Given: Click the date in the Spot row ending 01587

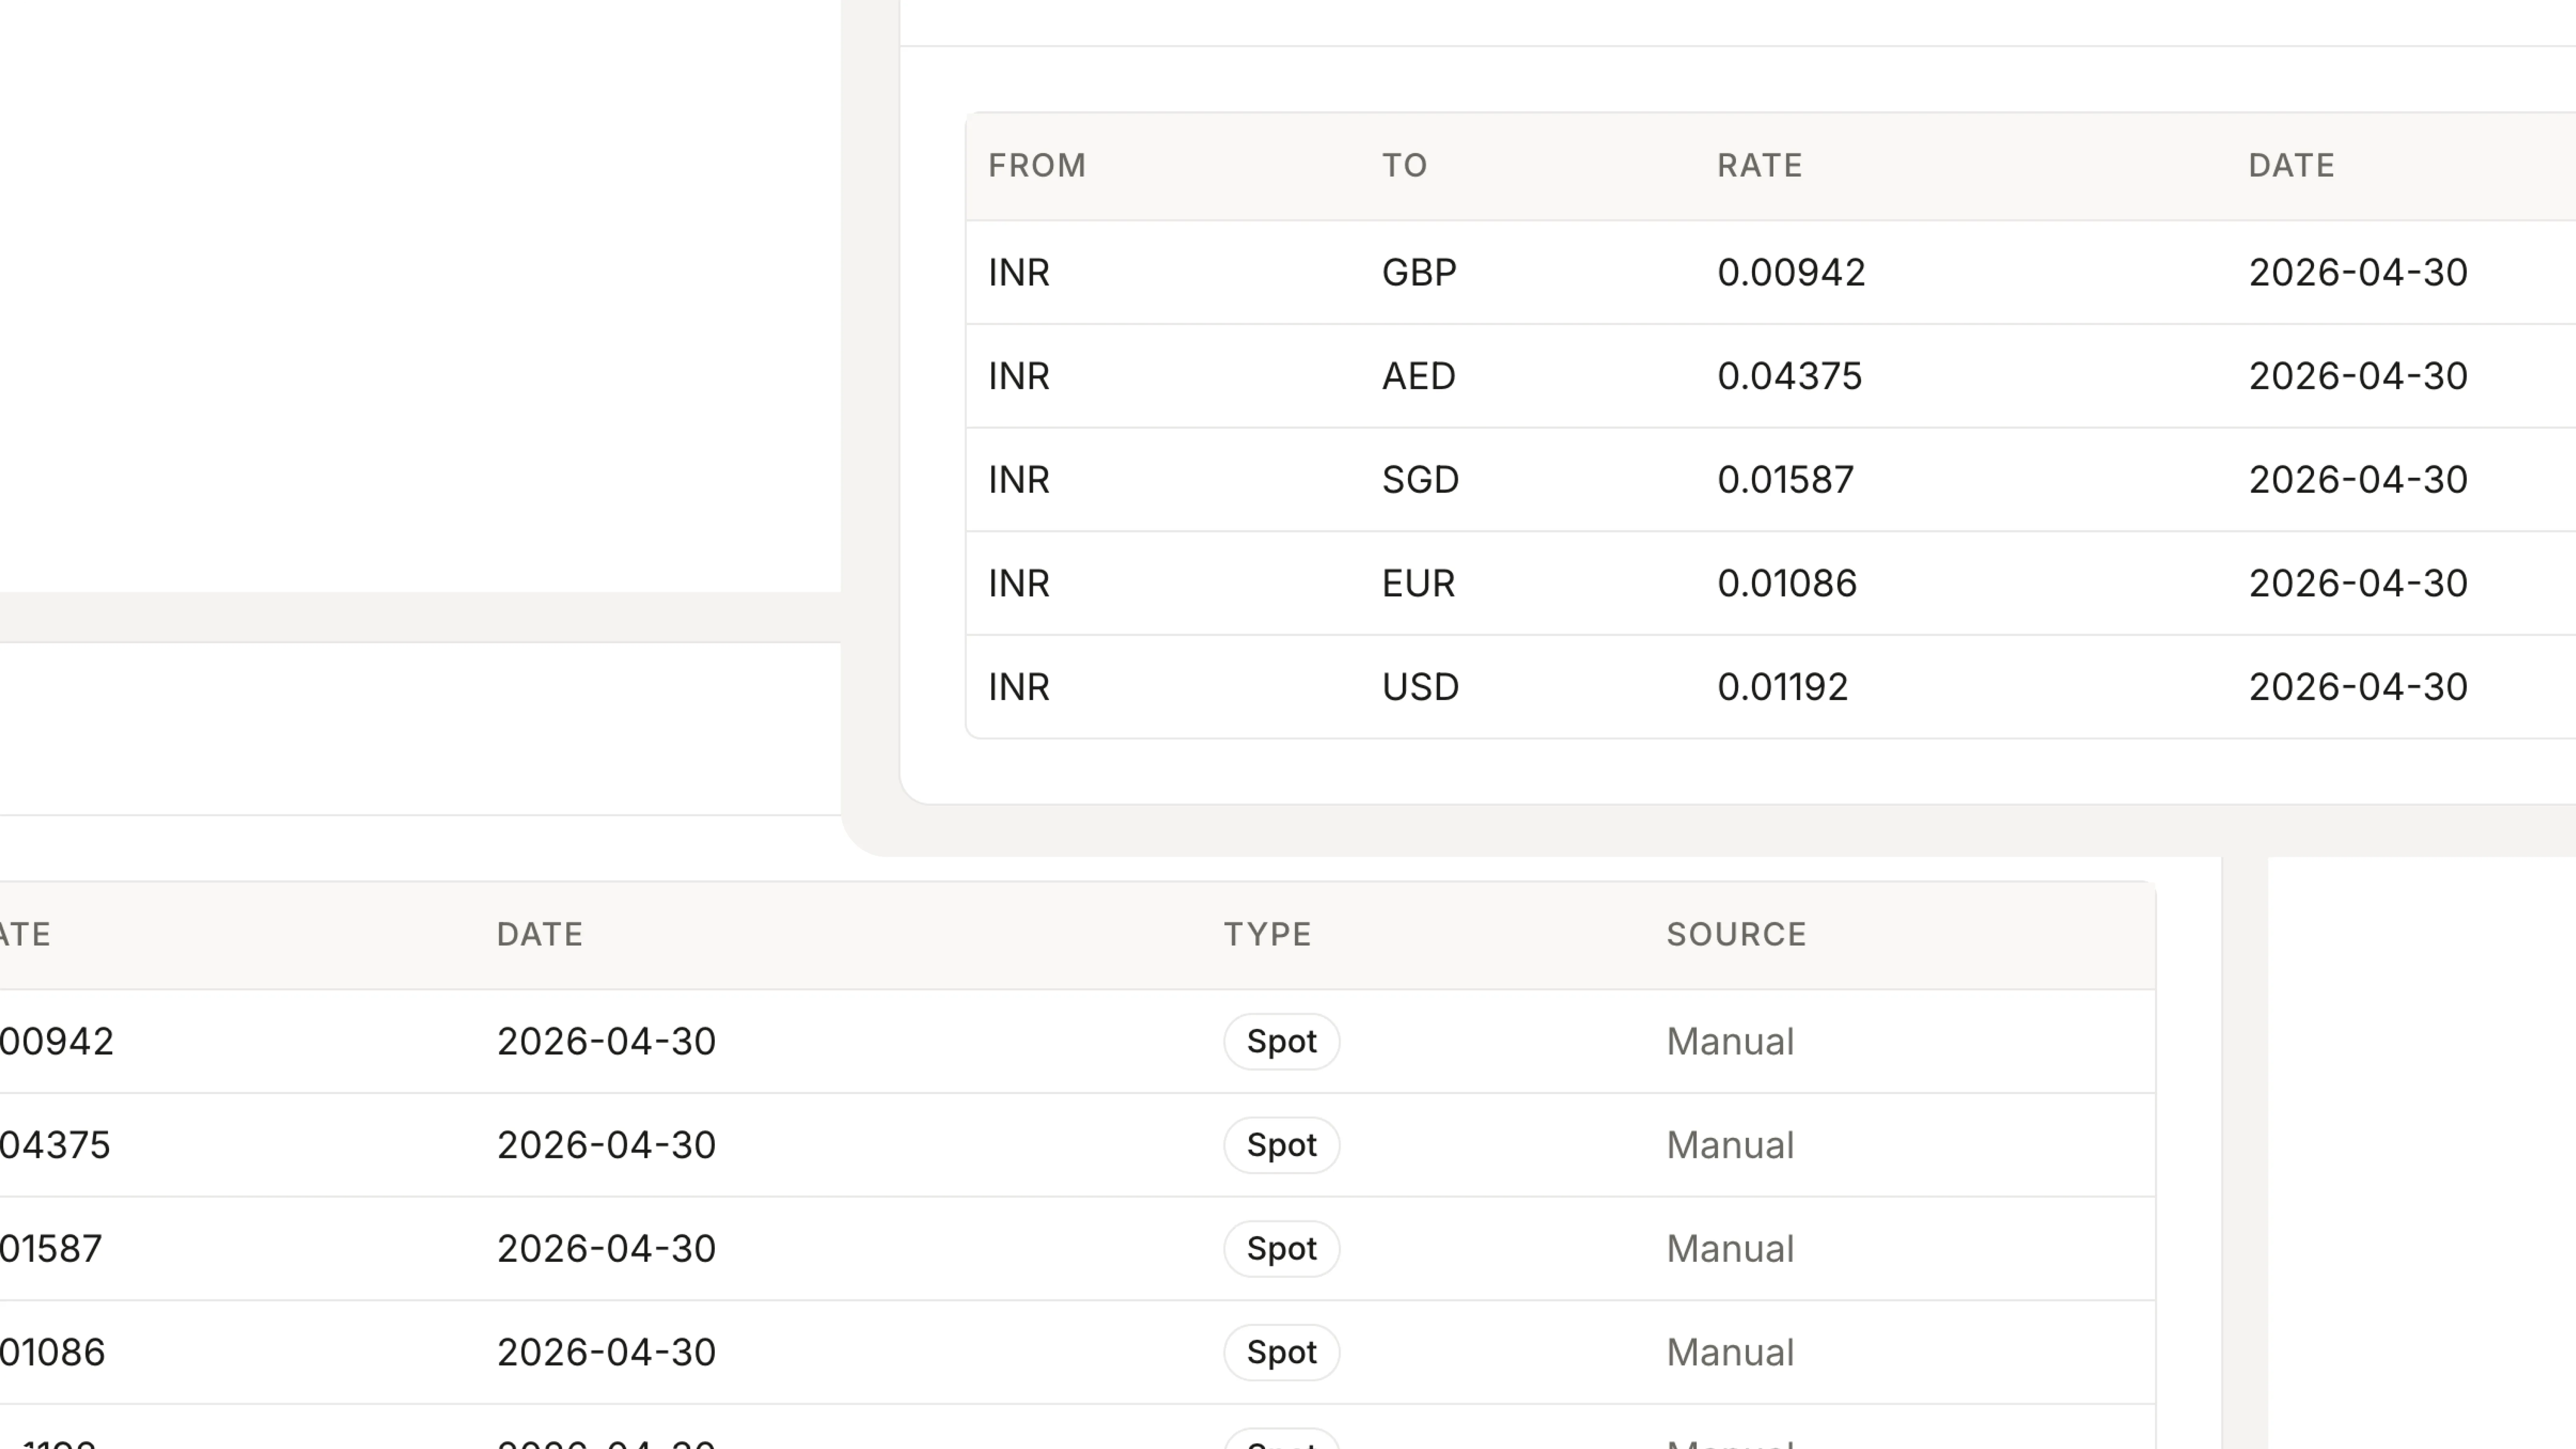Looking at the screenshot, I should click(606, 1249).
